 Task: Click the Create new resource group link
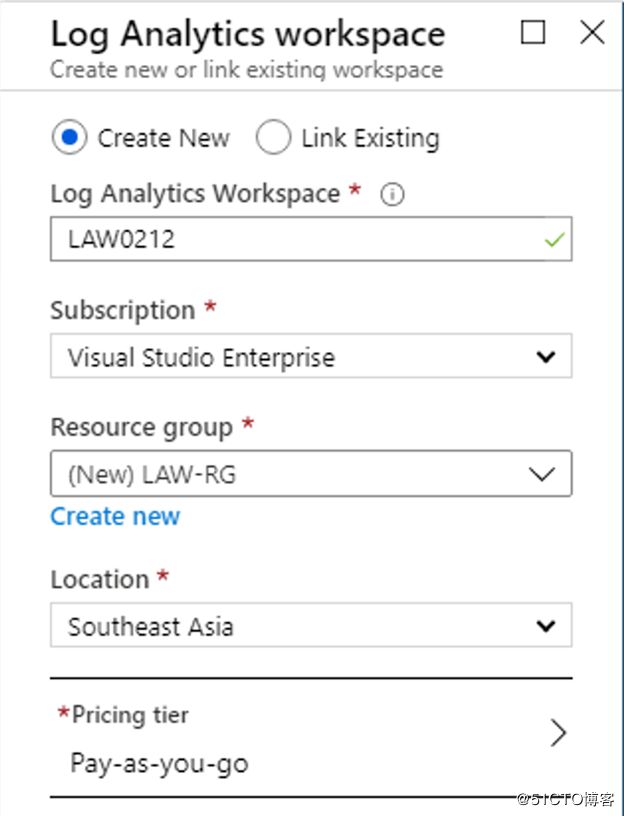(115, 517)
